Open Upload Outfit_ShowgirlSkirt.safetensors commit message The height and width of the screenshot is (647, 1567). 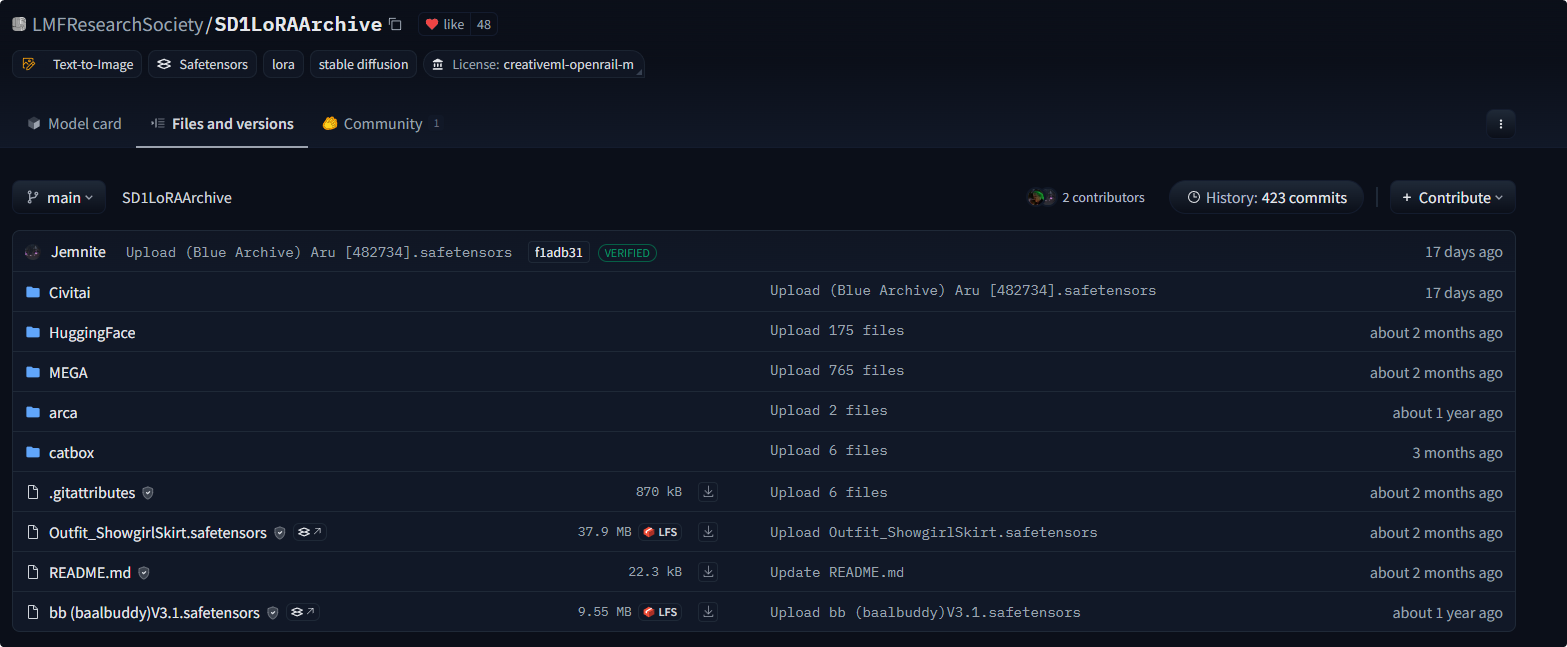click(x=934, y=533)
